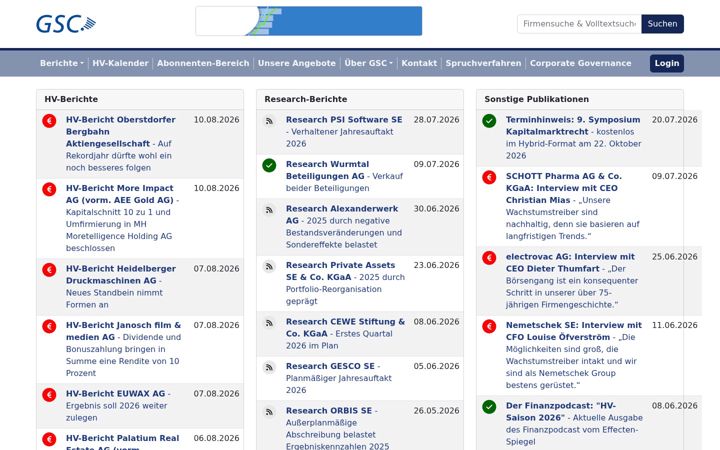
Task: Open Unsere Angebote page
Action: click(x=297, y=63)
